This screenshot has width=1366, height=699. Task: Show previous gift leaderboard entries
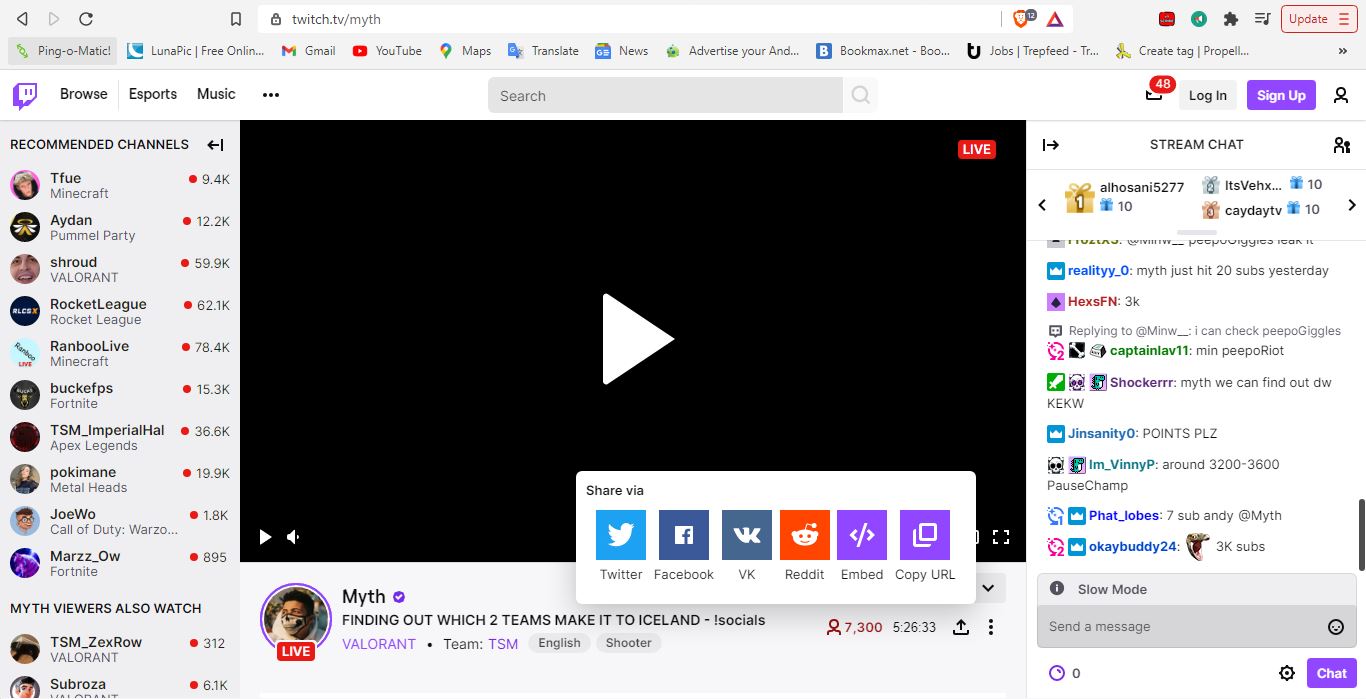coord(1042,205)
